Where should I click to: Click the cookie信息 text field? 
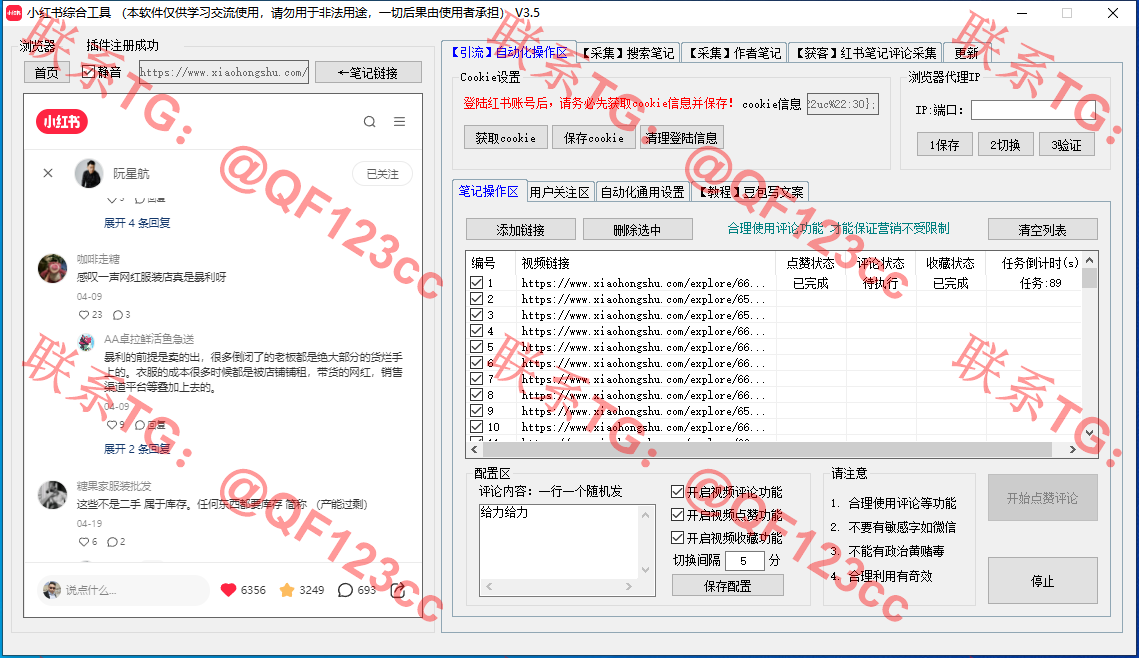pyautogui.click(x=842, y=104)
